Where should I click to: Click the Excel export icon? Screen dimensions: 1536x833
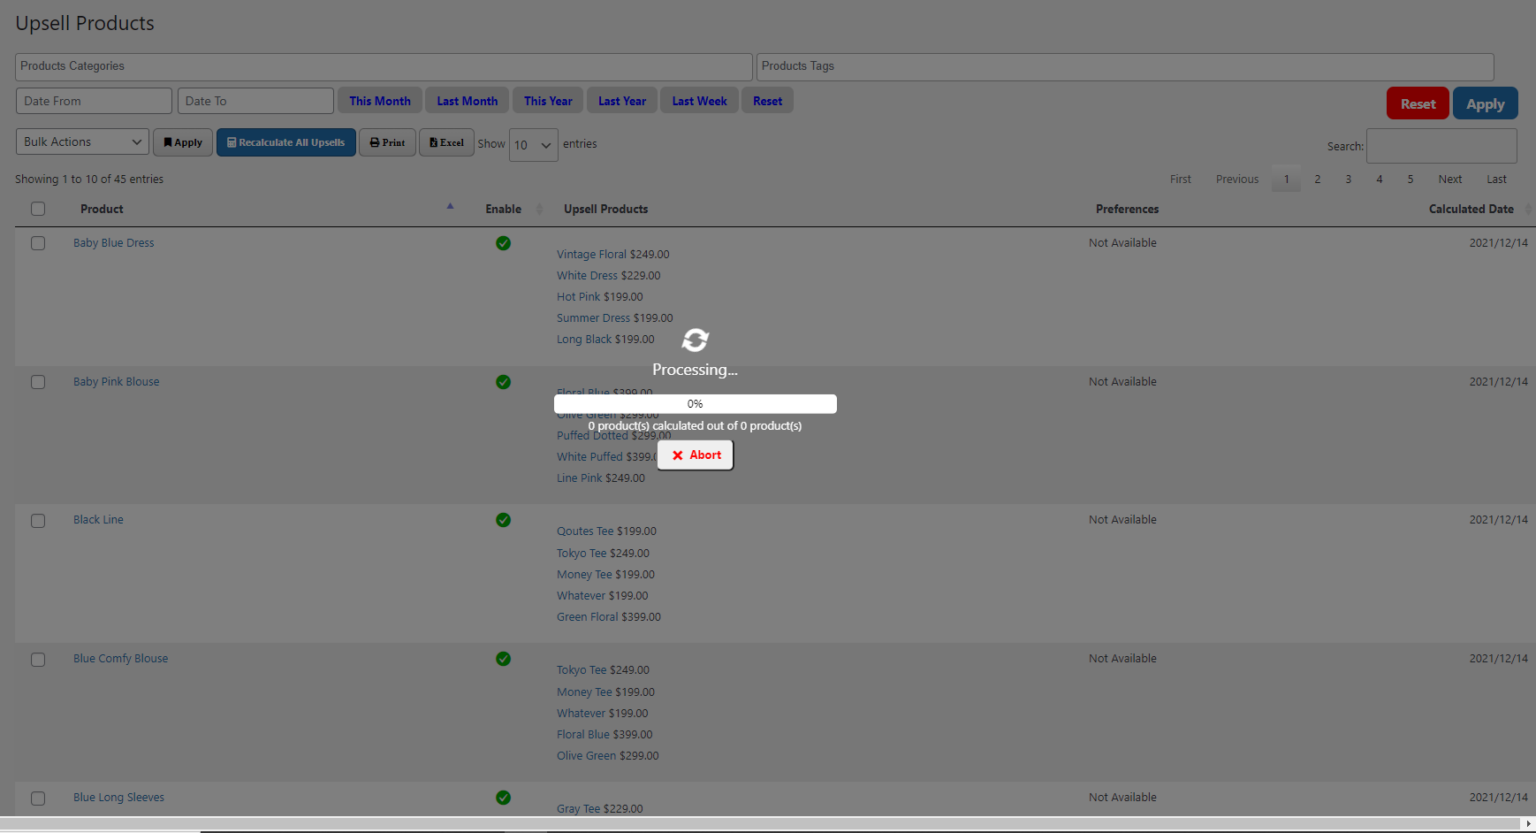434,142
